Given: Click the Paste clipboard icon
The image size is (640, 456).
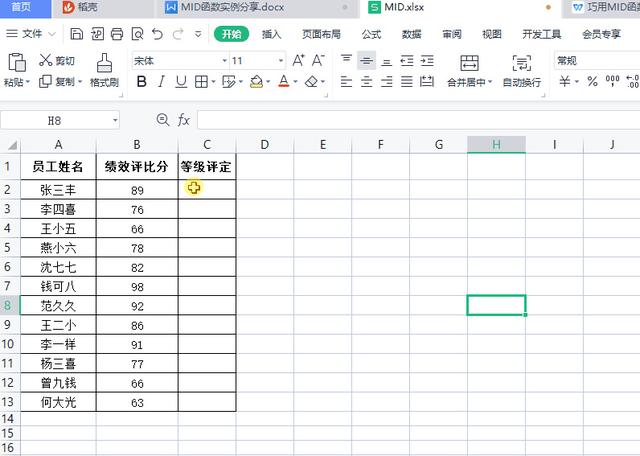Looking at the screenshot, I should pyautogui.click(x=17, y=62).
